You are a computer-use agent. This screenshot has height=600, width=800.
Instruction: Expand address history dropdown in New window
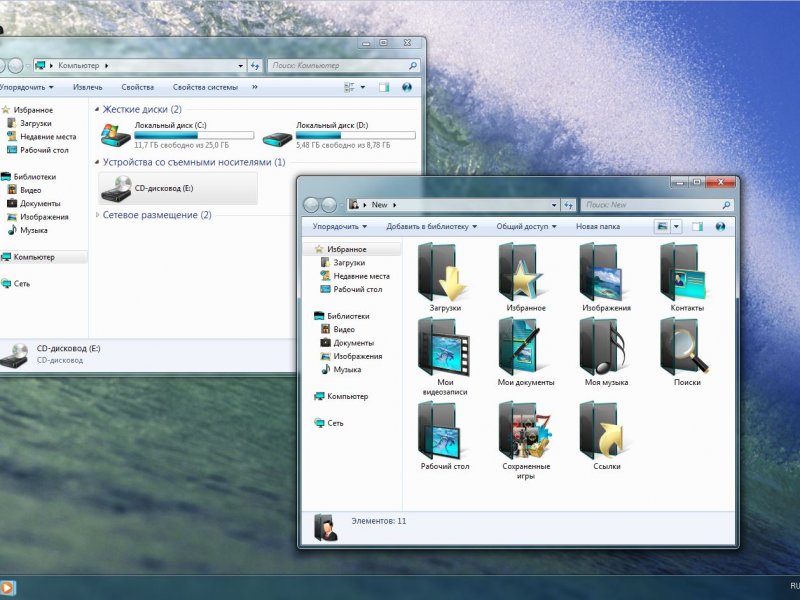554,205
